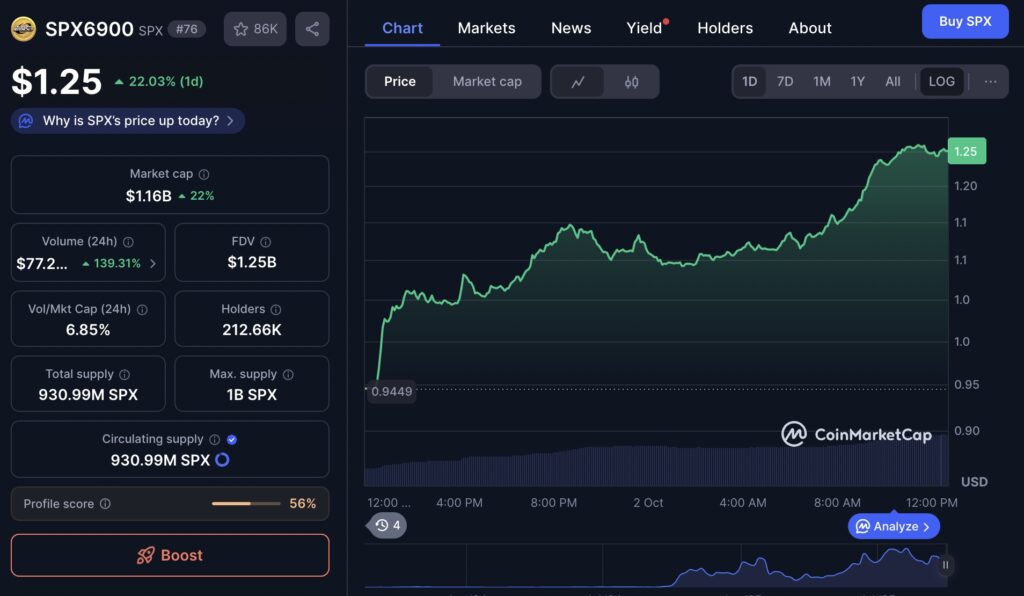Viewport: 1024px width, 596px height.
Task: Open the News tab
Action: [x=571, y=28]
